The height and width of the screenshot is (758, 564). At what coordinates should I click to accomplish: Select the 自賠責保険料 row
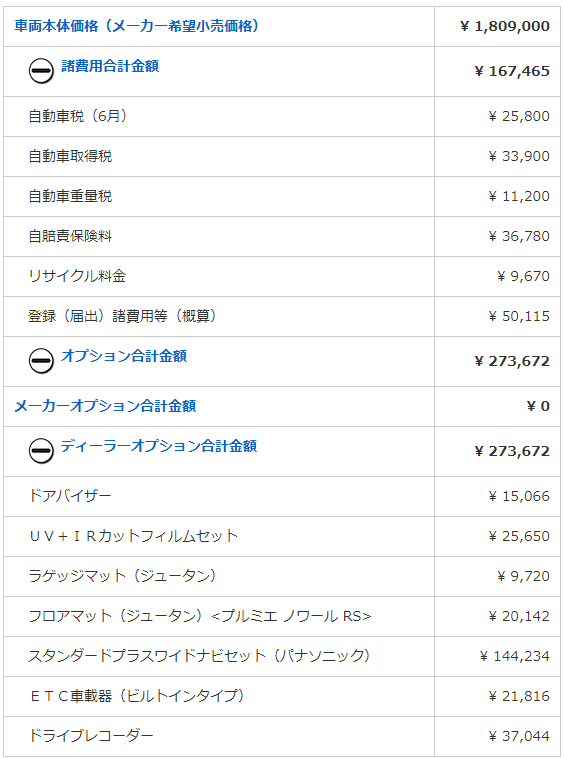[282, 236]
